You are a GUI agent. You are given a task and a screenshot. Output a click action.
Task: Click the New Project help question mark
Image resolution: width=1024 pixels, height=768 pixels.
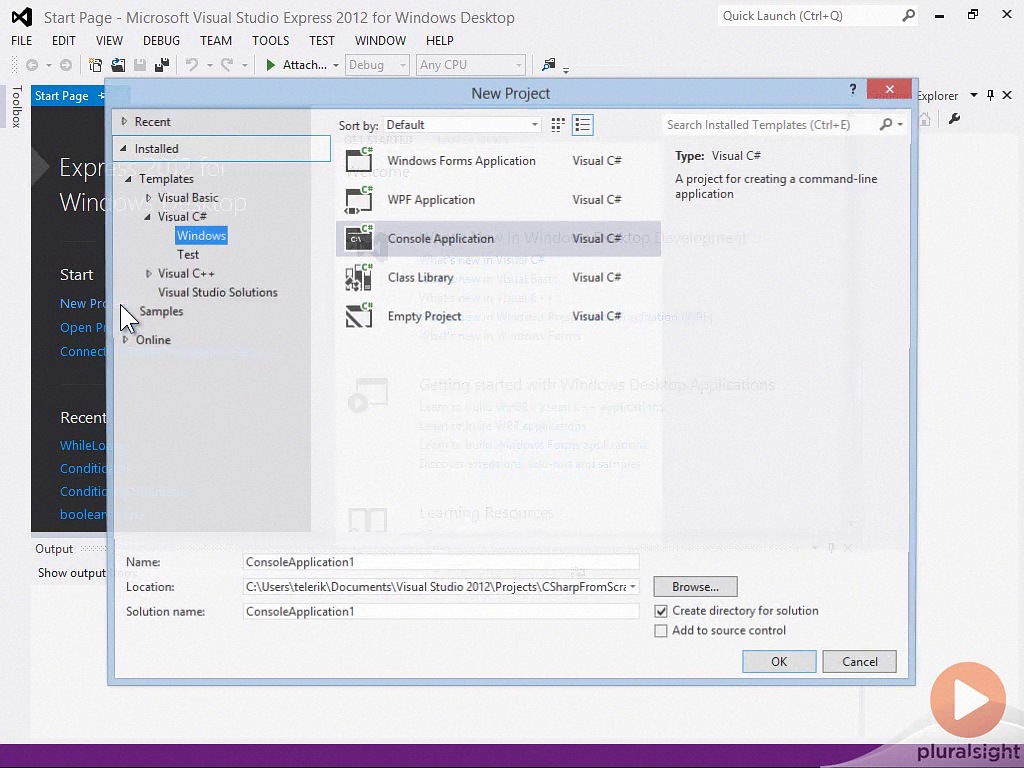(x=852, y=89)
